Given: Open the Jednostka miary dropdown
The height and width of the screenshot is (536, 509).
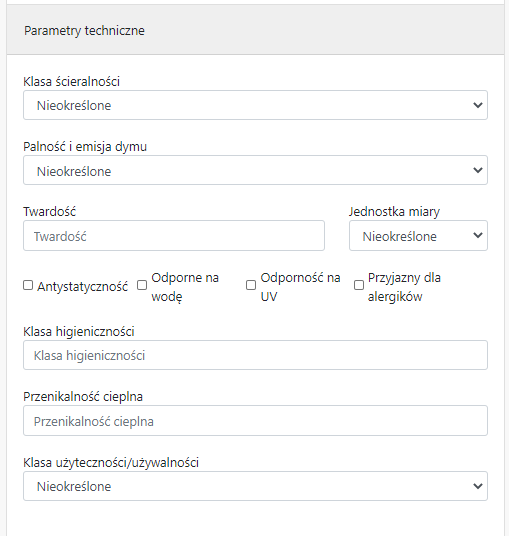Looking at the screenshot, I should pyautogui.click(x=418, y=236).
